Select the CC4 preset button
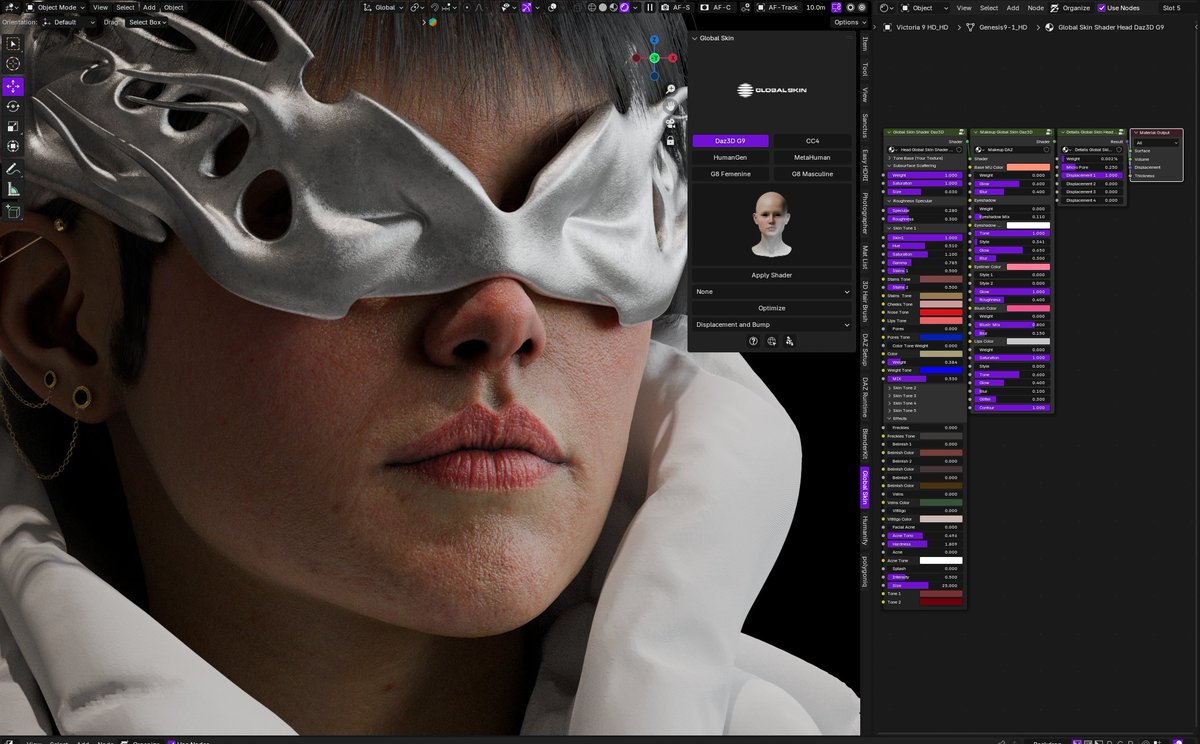Image resolution: width=1200 pixels, height=744 pixels. point(813,141)
